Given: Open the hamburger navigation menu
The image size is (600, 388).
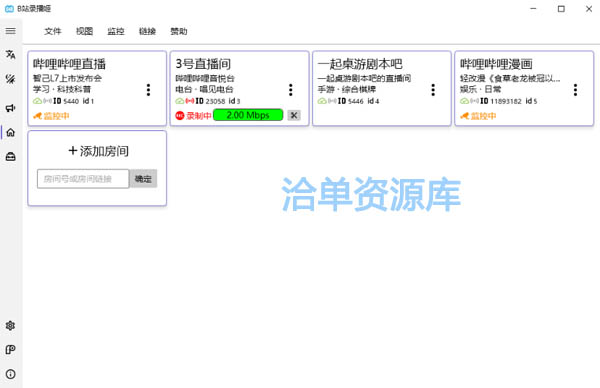Looking at the screenshot, I should 11,31.
